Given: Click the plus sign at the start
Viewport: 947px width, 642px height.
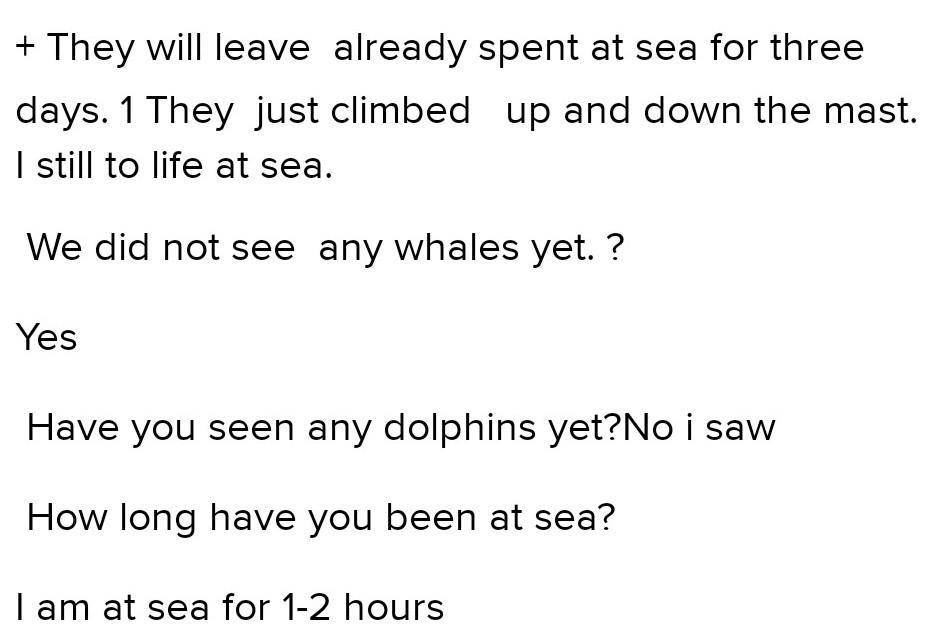Looking at the screenshot, I should [26, 48].
